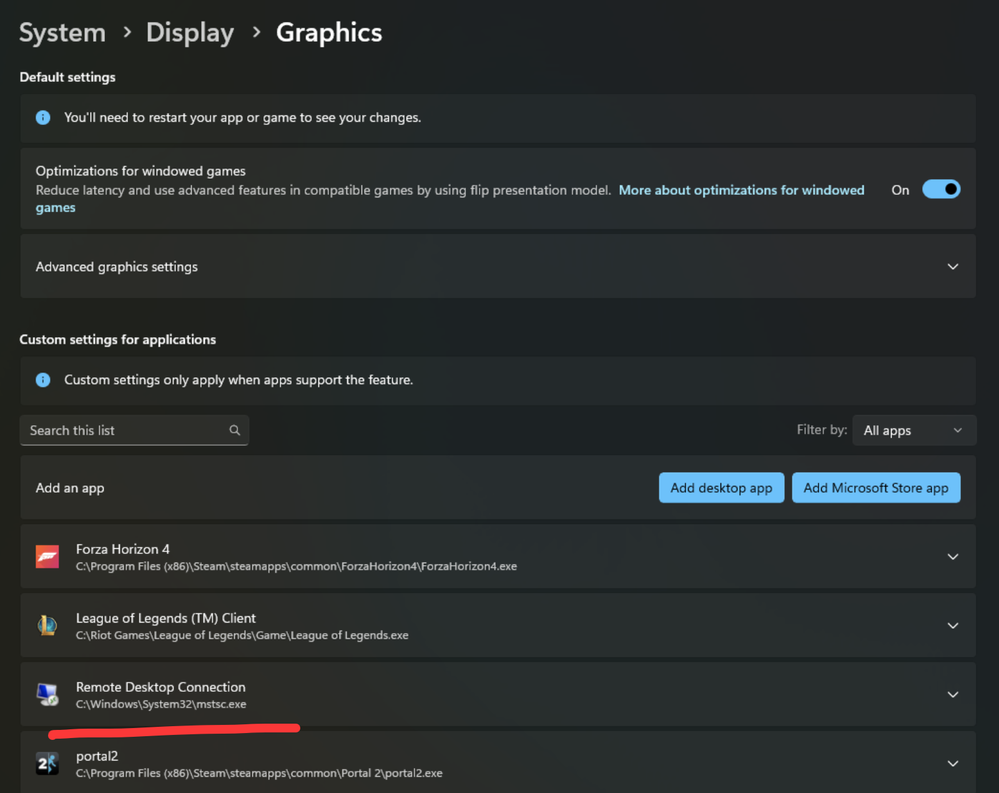Image resolution: width=999 pixels, height=793 pixels.
Task: Expand League of Legends (TM) Client chevron
Action: [x=952, y=625]
